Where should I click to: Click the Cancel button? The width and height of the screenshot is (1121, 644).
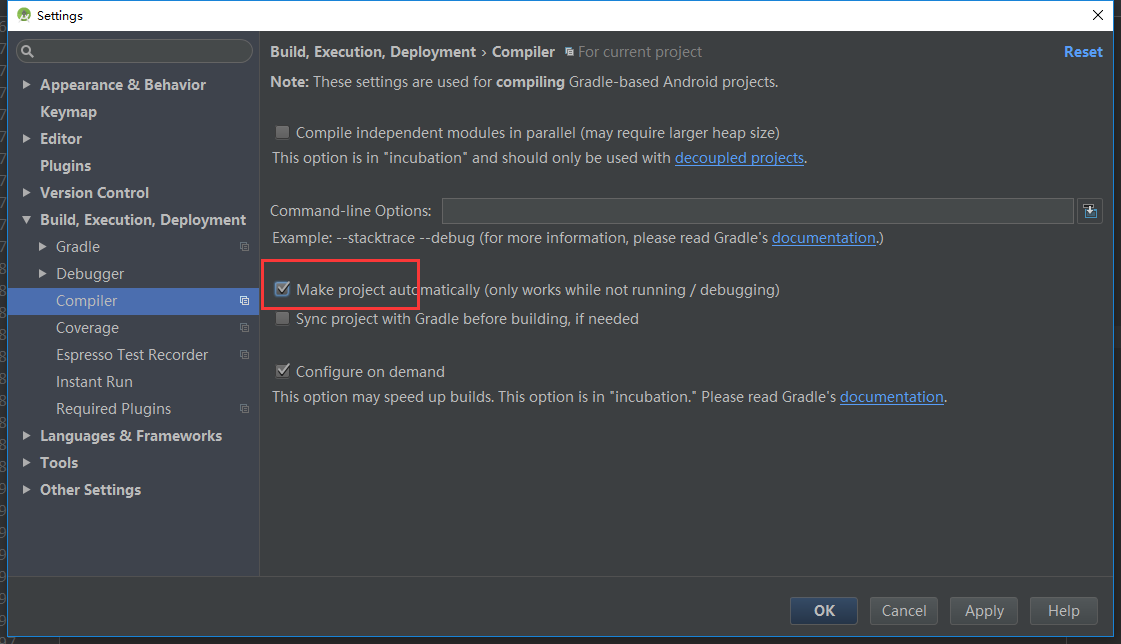coord(904,611)
